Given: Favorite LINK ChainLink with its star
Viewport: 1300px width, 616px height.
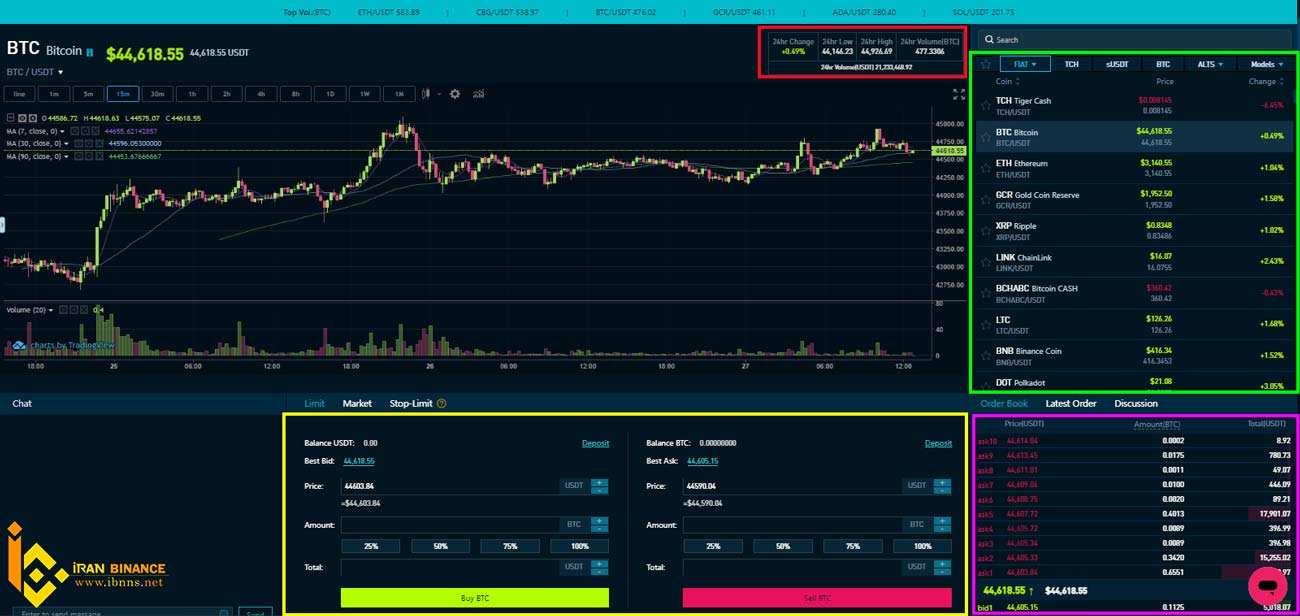Looking at the screenshot, I should [x=986, y=262].
